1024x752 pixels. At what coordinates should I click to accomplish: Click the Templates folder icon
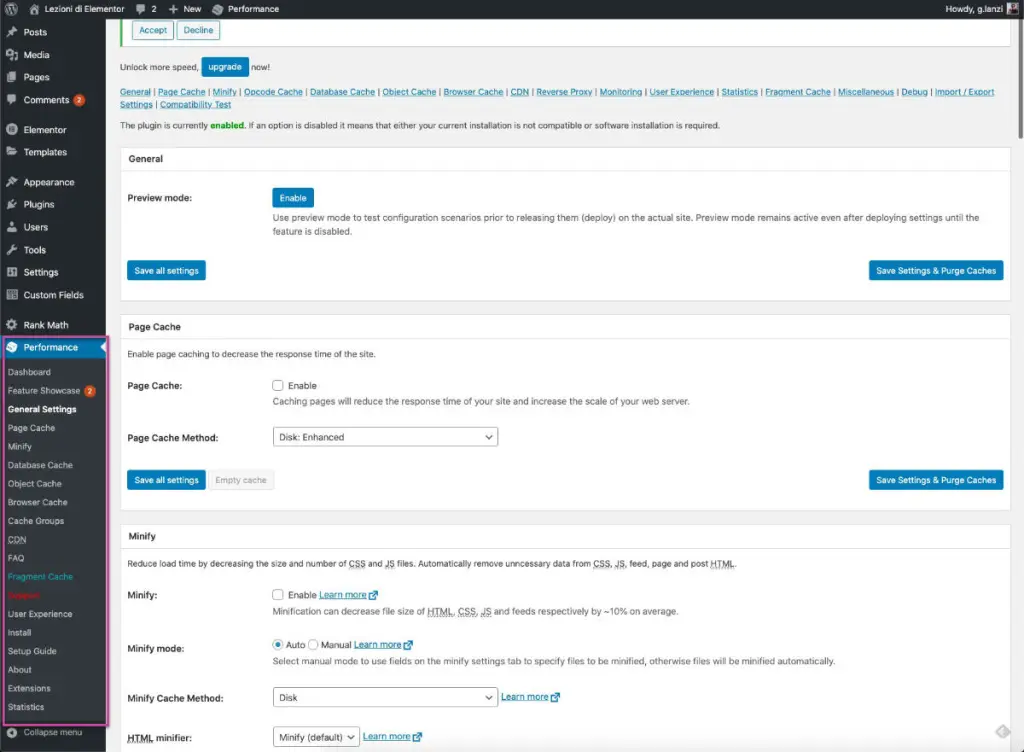[12, 151]
